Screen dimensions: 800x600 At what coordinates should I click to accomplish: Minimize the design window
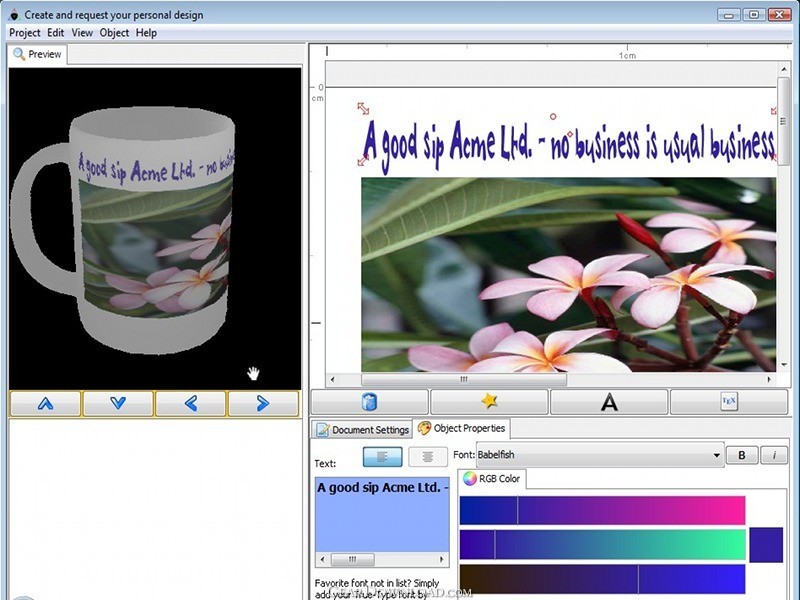[x=729, y=14]
